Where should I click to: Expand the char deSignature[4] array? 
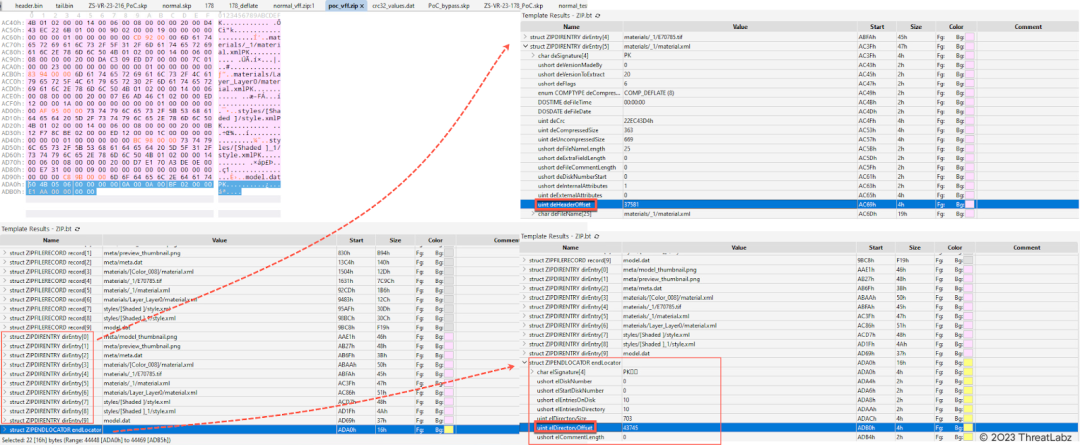point(534,55)
